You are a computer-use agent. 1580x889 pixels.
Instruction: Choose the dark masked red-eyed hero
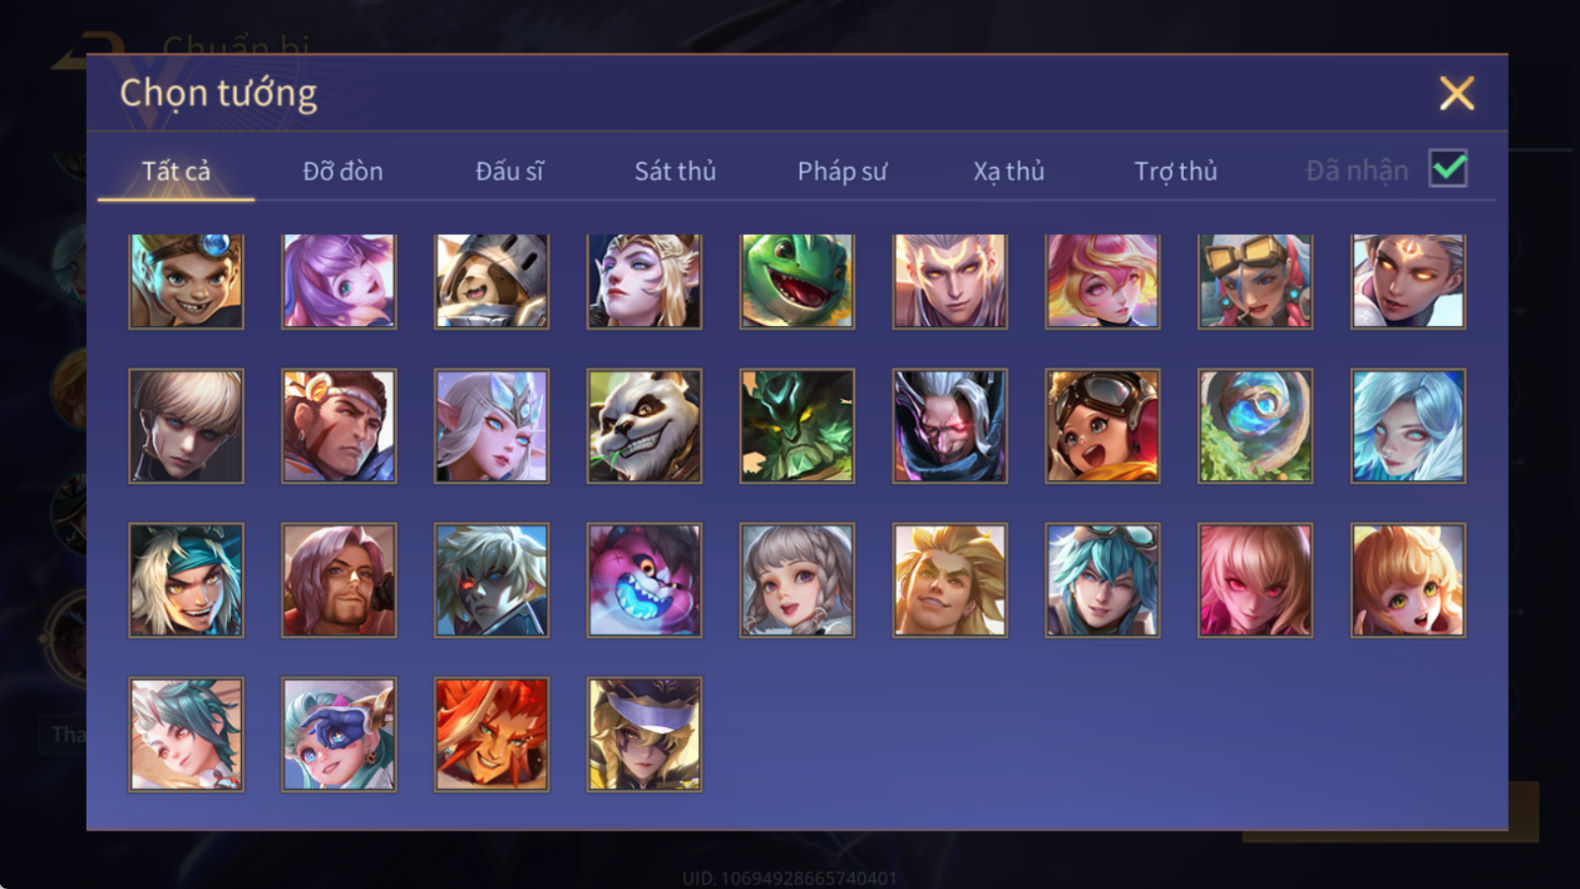click(x=950, y=426)
